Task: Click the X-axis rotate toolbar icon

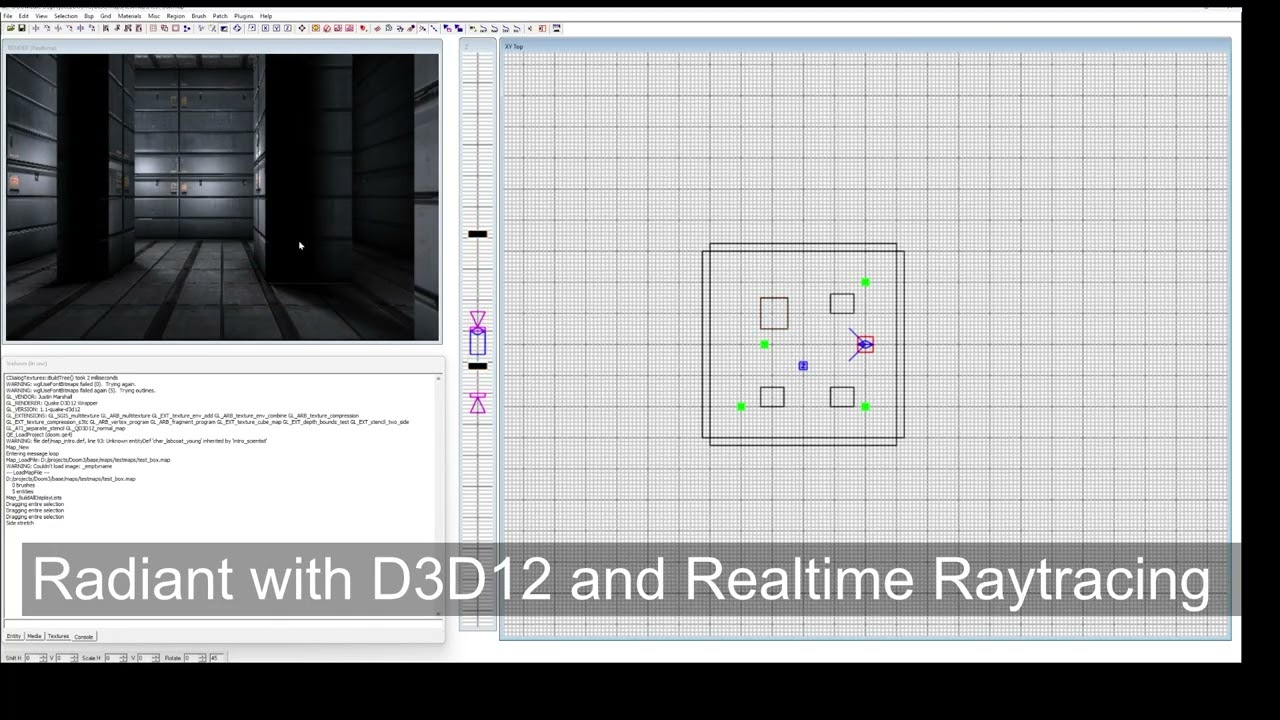Action: click(x=47, y=28)
